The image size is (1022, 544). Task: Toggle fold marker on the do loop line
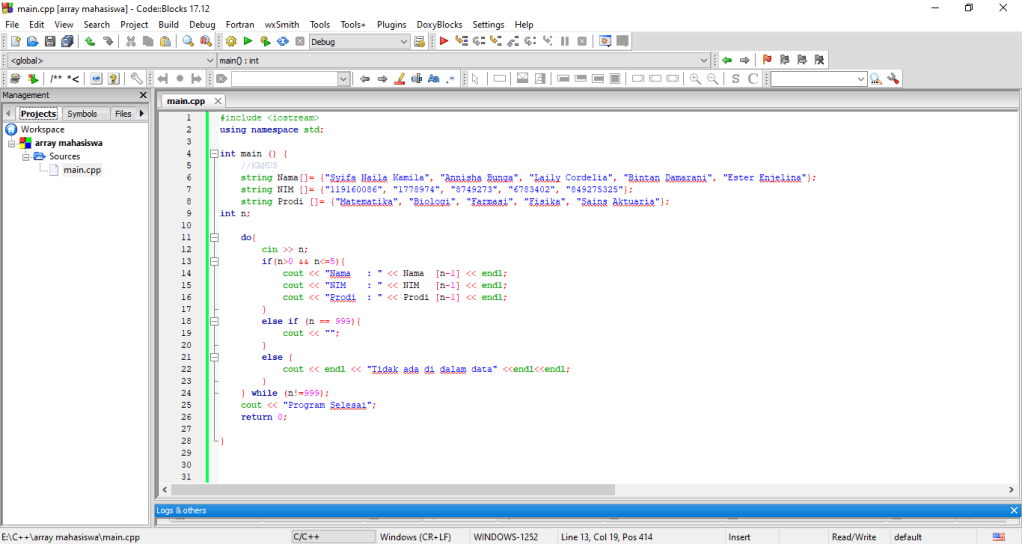pyautogui.click(x=214, y=237)
